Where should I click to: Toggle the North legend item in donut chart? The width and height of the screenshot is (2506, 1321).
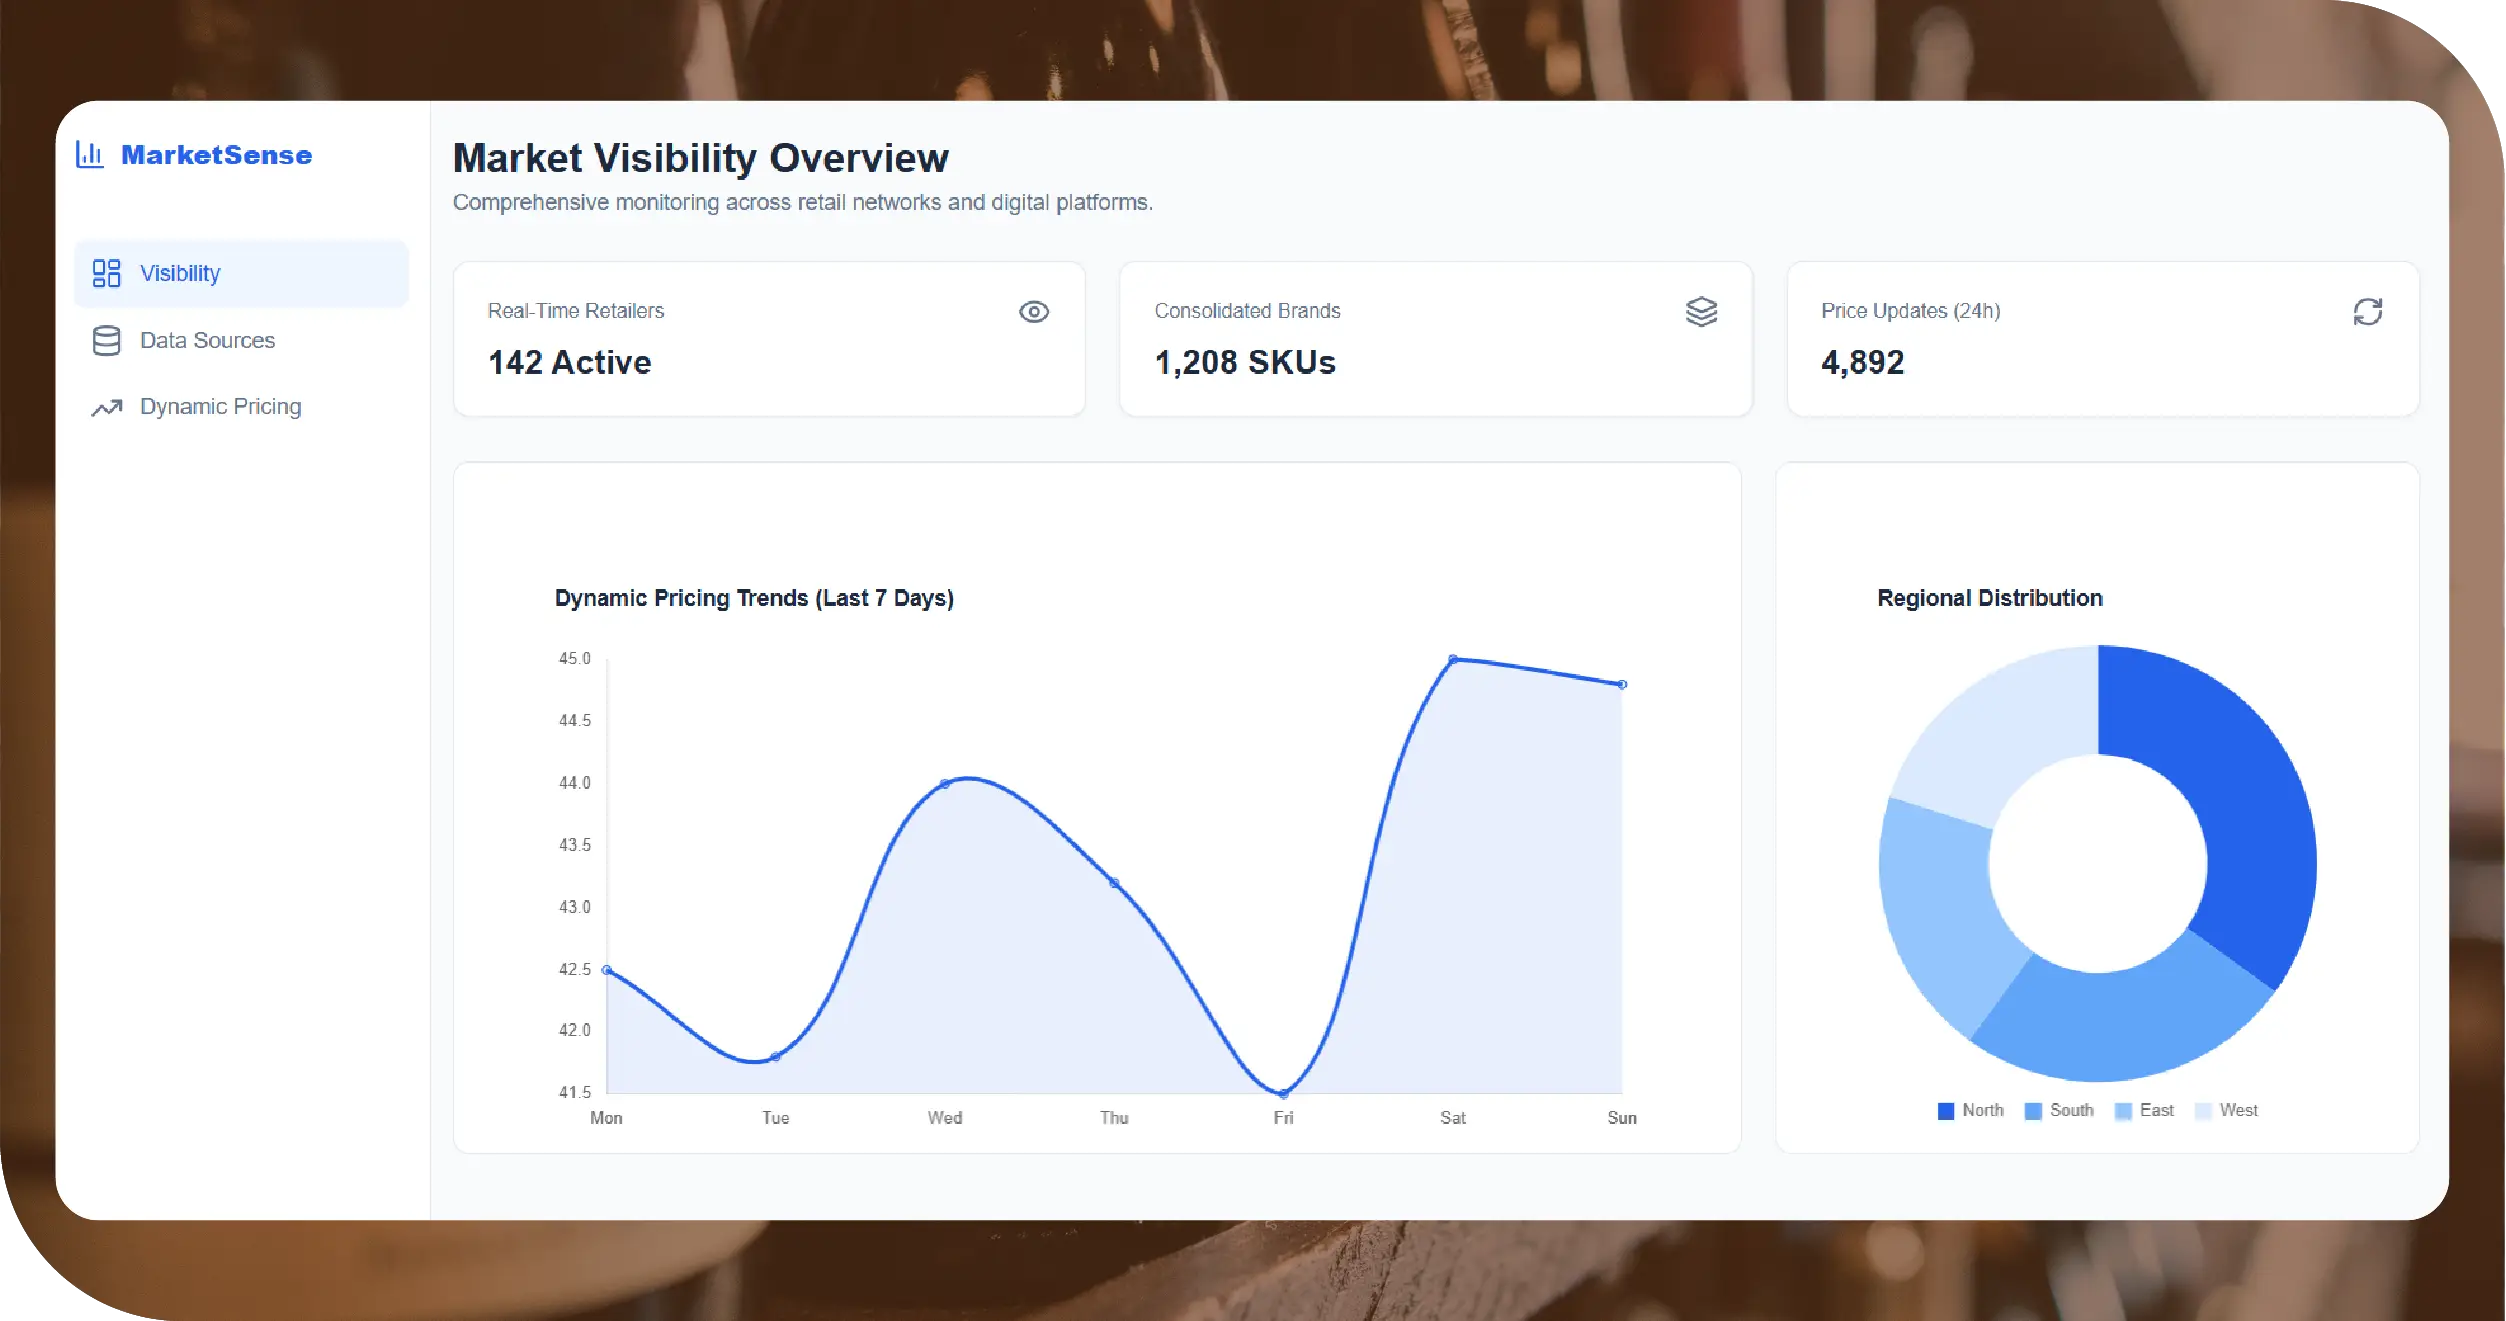click(1970, 1110)
